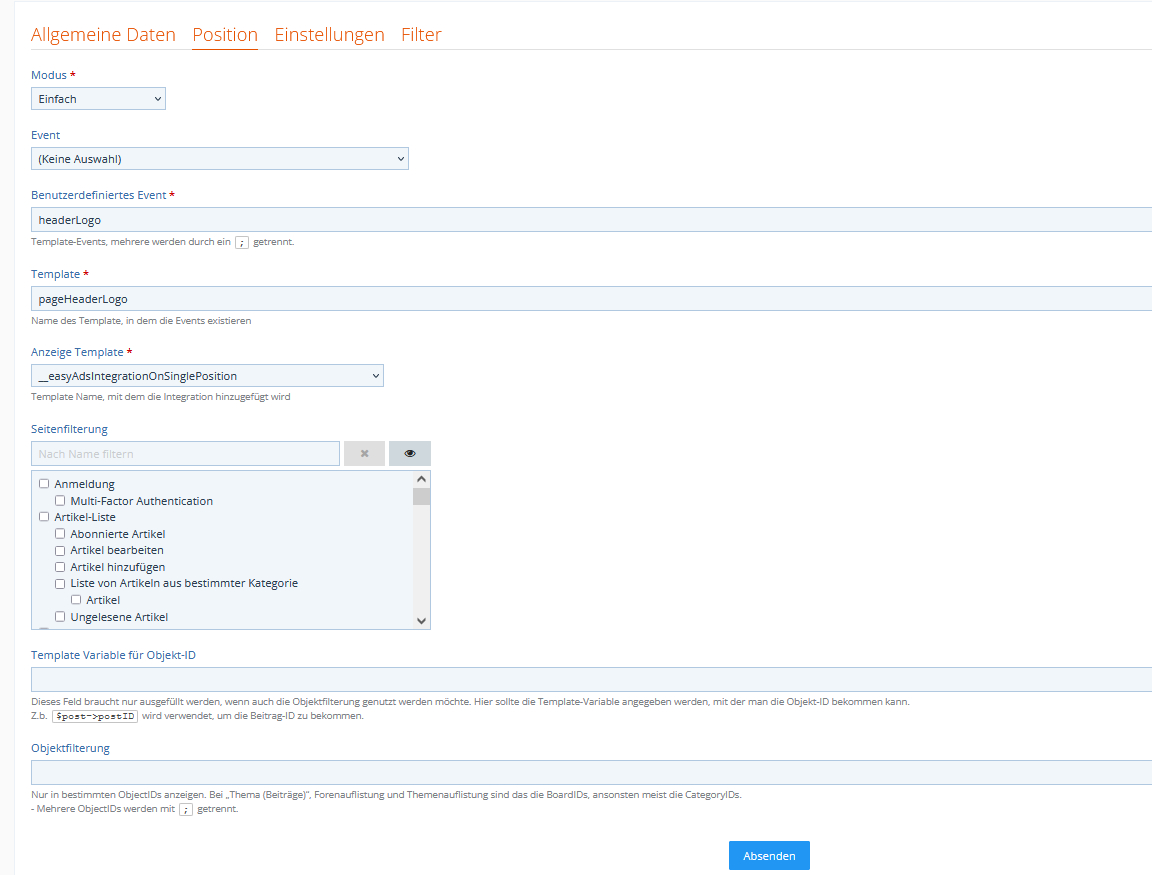Switch to the Allgemeine Daten tab

(x=103, y=35)
